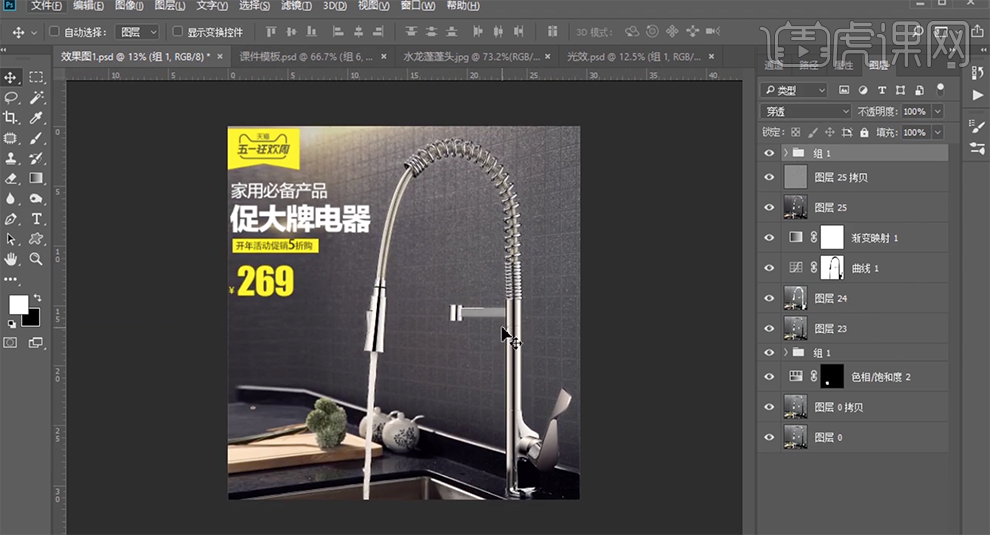Image resolution: width=990 pixels, height=535 pixels.
Task: Reset to default black and white colors
Action: pyautogui.click(x=11, y=324)
